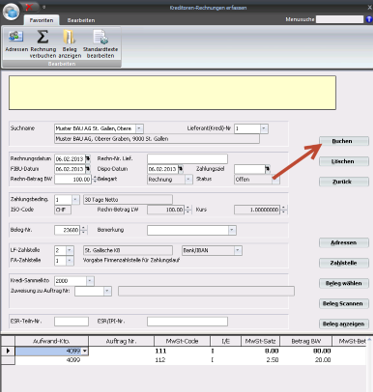Screen dimensions: 373x392
Task: Click Rechnung verbuchen sigma icon
Action: (x=43, y=44)
